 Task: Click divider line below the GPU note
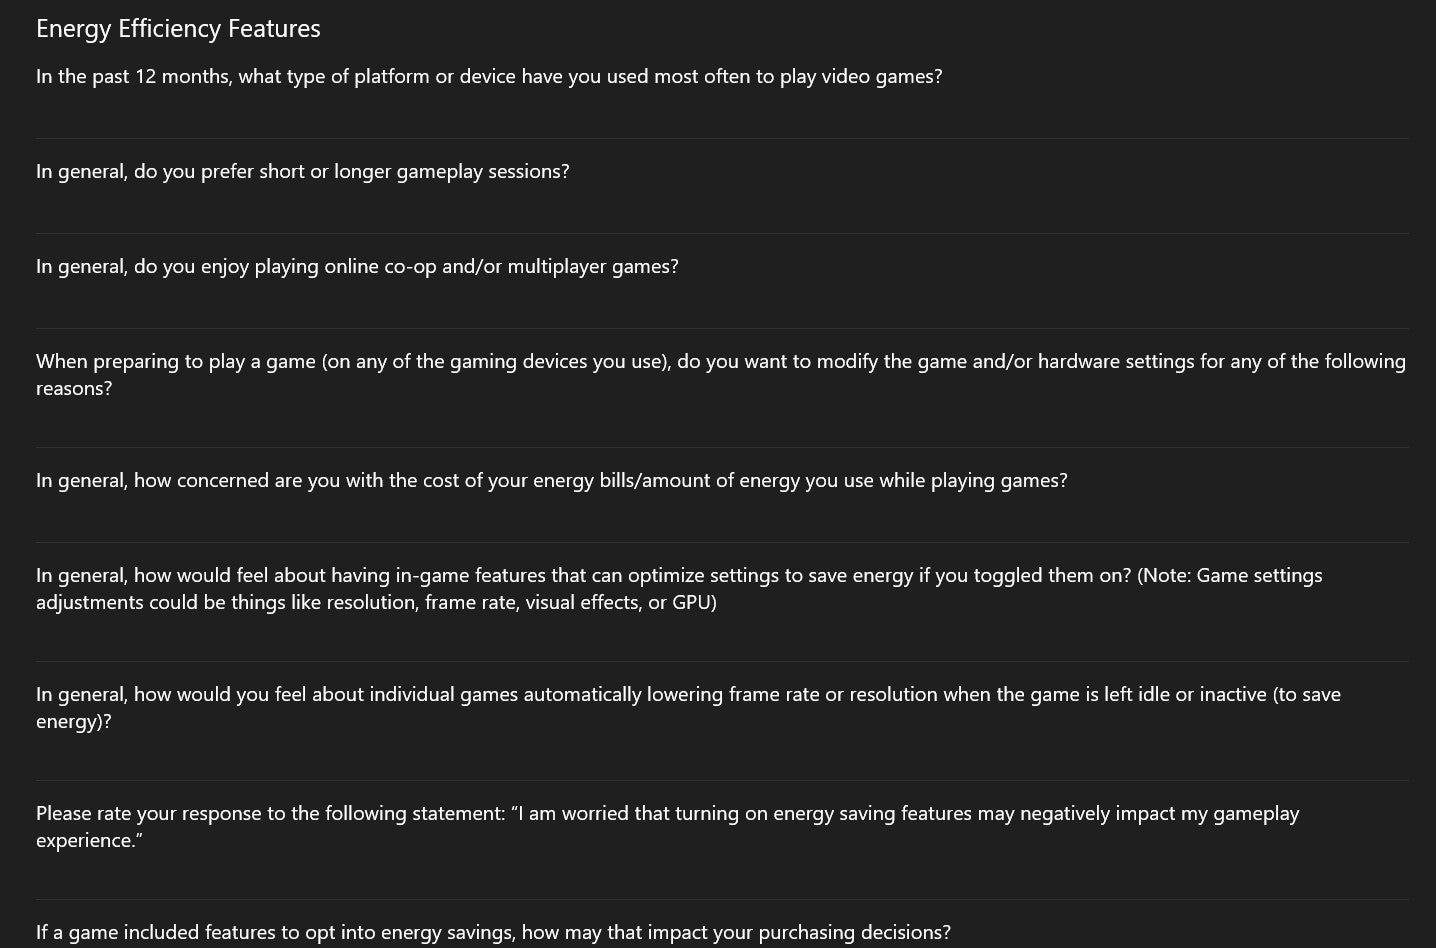point(722,662)
